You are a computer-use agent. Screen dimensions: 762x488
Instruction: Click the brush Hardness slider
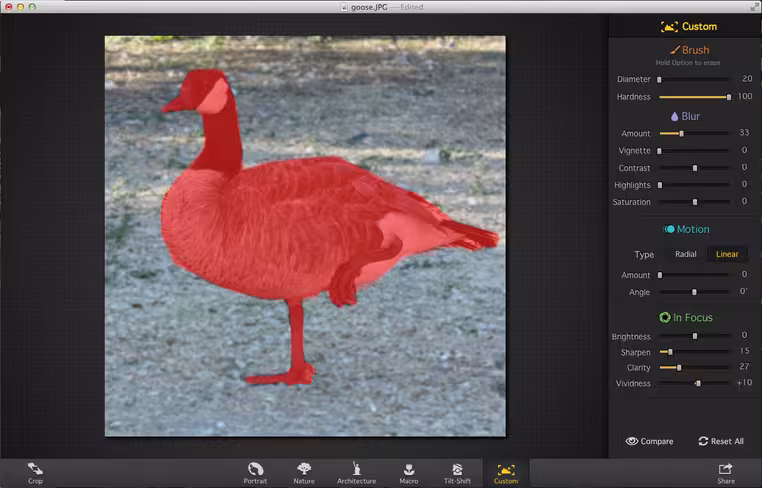pyautogui.click(x=694, y=97)
